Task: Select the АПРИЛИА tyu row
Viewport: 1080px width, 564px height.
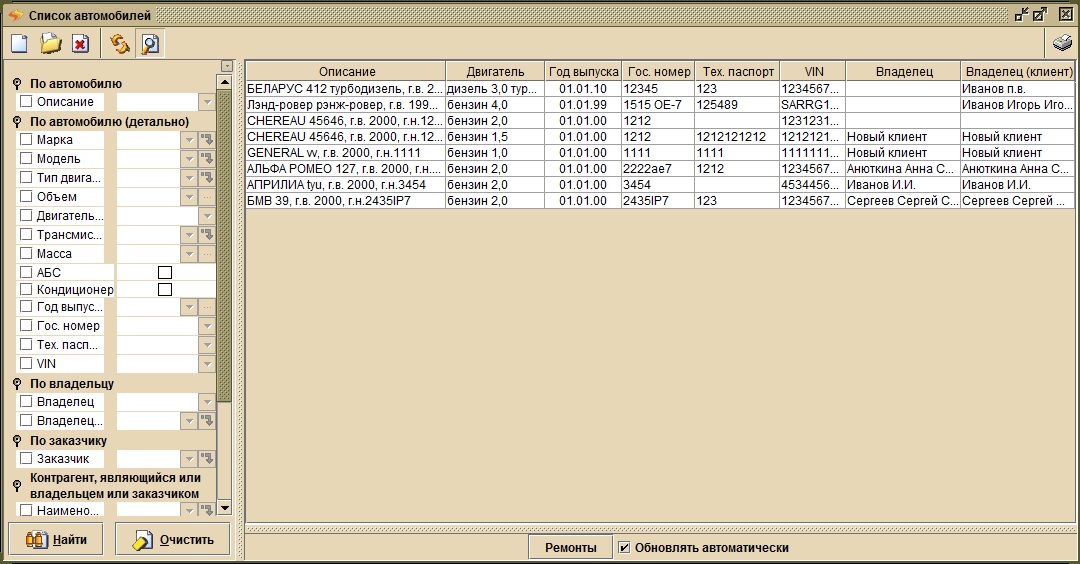Action: (x=660, y=185)
